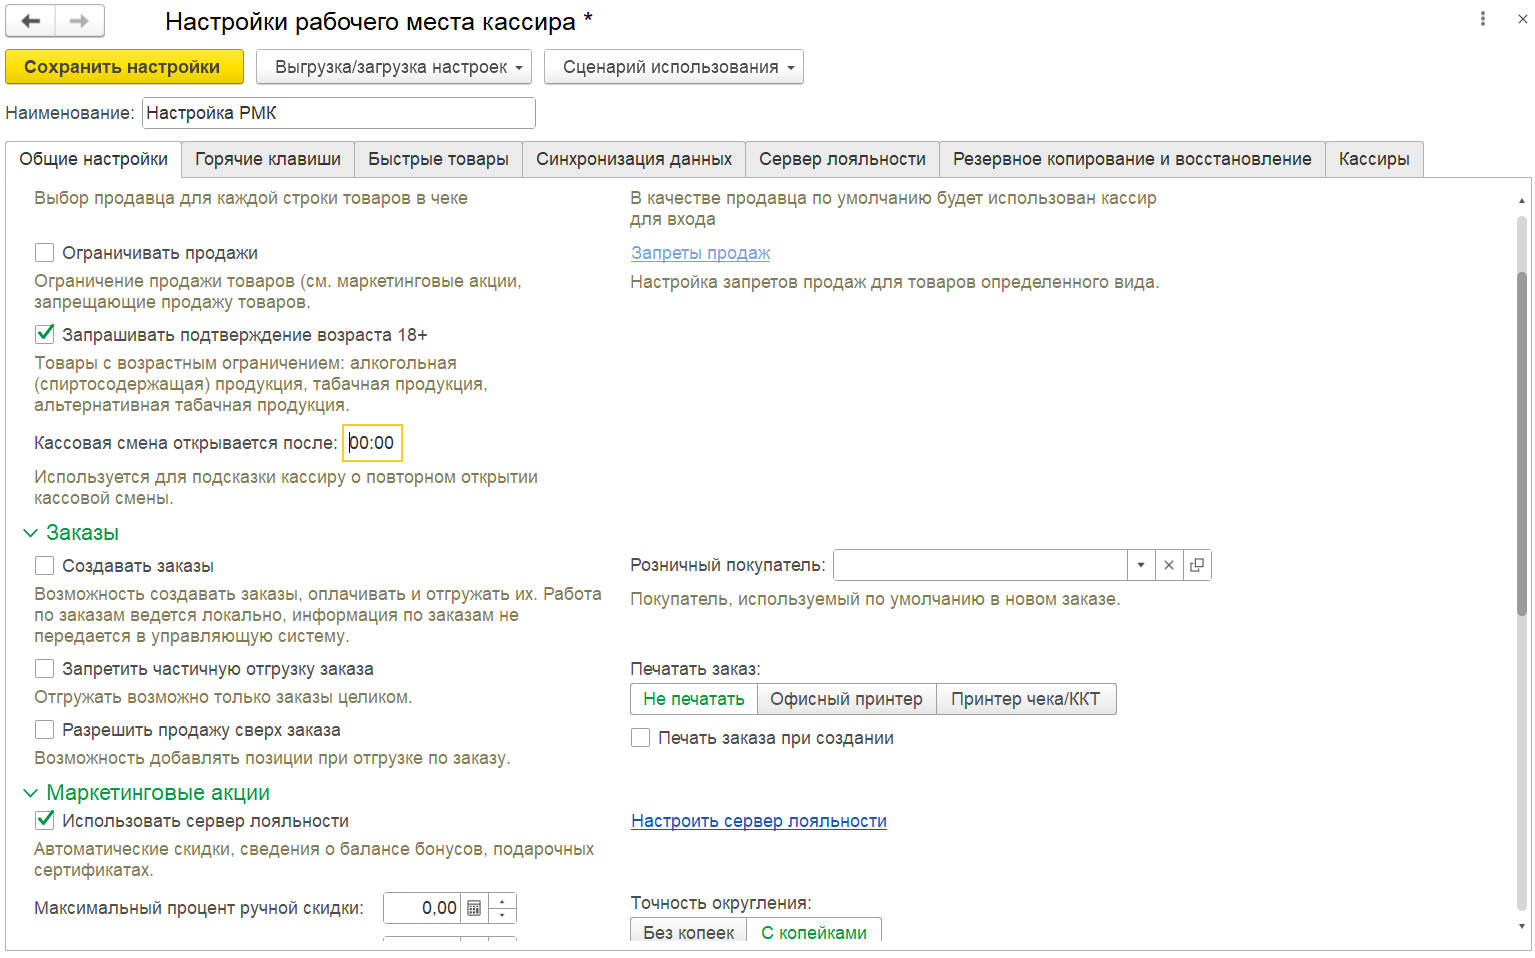Enable Разрешить продажу сверх заказа
Image resolution: width=1535 pixels, height=958 pixels.
(44, 730)
